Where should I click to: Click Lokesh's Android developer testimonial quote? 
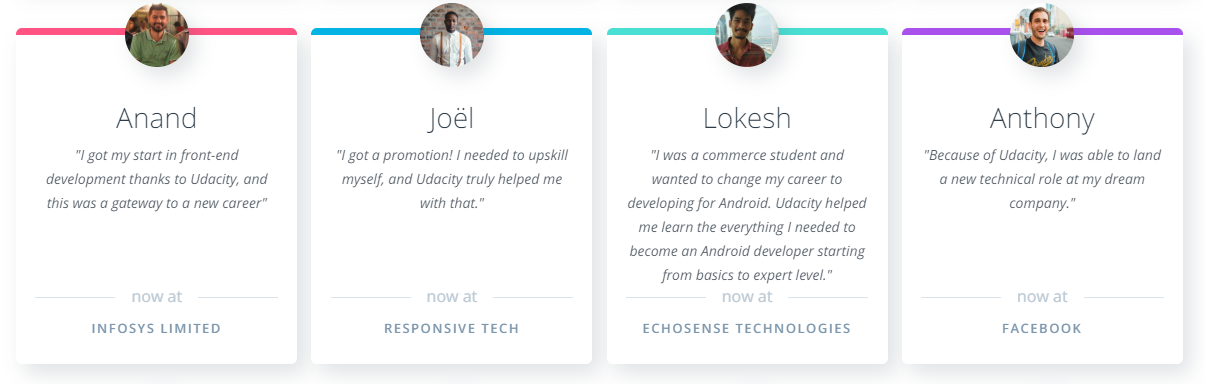tap(747, 215)
